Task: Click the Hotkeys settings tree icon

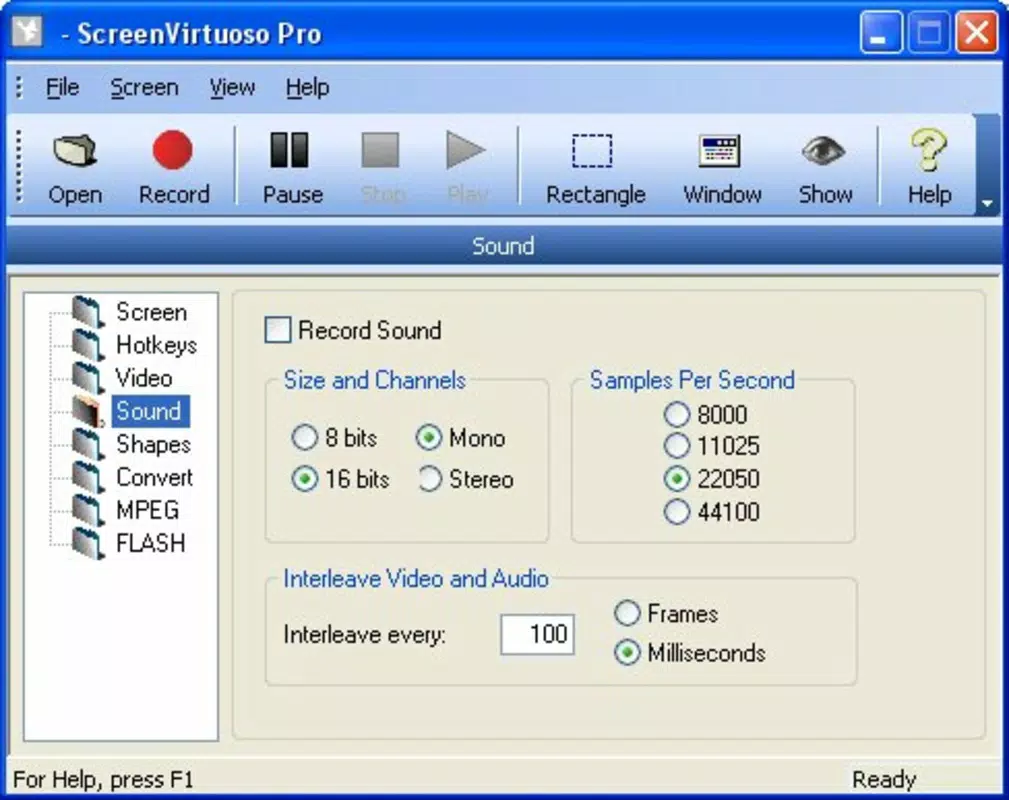Action: click(x=88, y=345)
